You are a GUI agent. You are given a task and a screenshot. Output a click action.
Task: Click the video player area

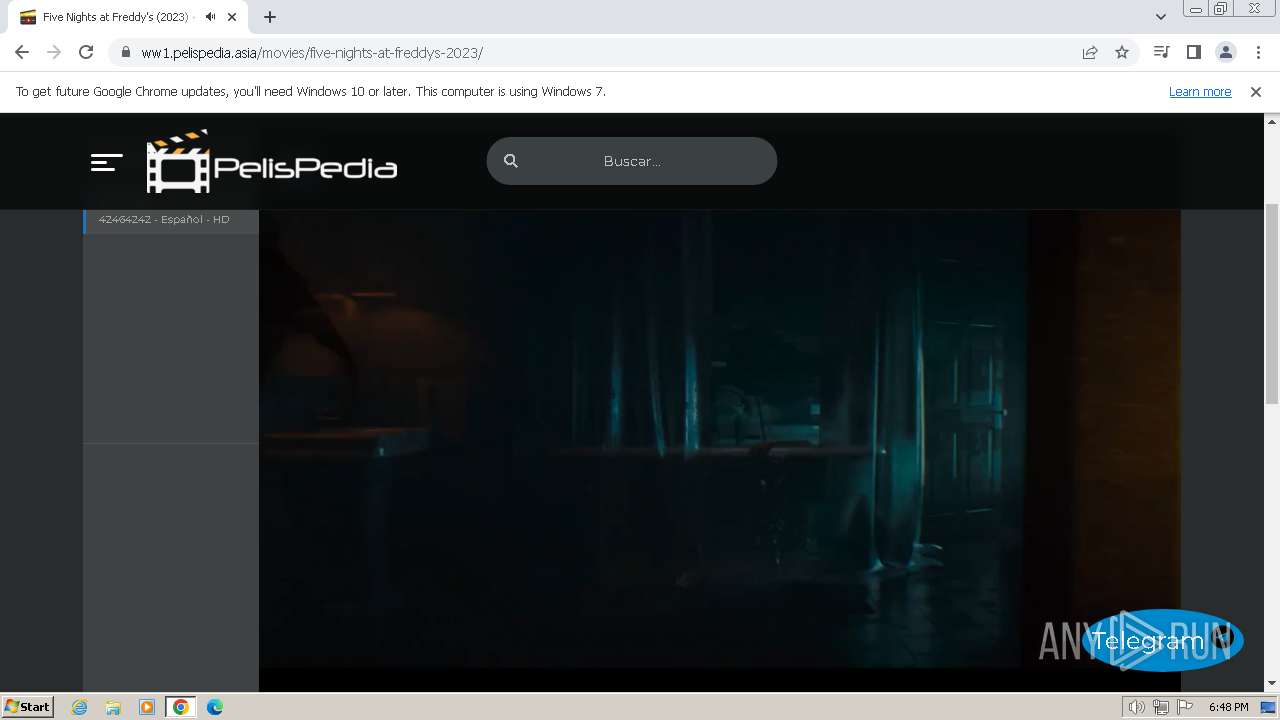[x=720, y=440]
